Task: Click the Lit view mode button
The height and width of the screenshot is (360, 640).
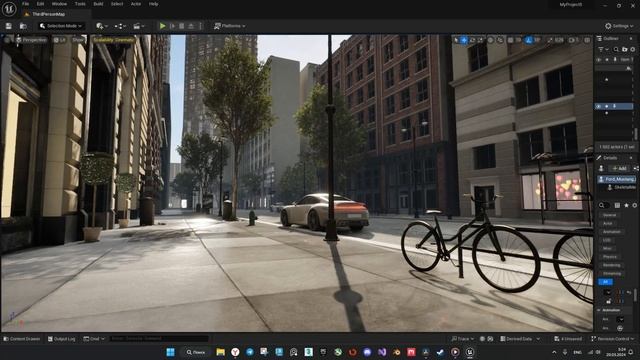Action: tap(60, 40)
